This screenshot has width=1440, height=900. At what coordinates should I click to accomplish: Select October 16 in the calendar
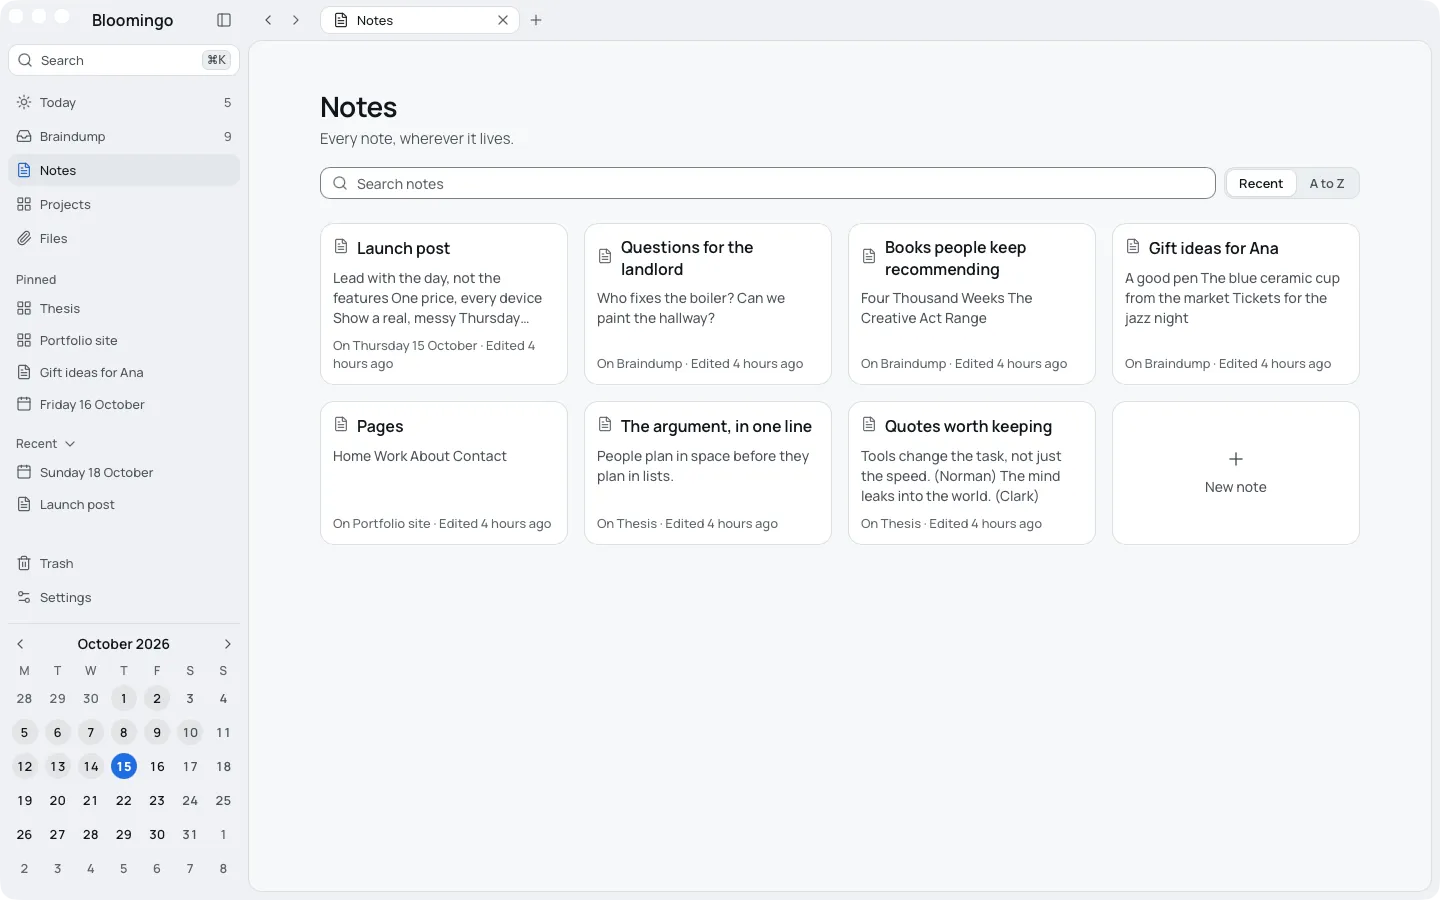click(x=157, y=766)
